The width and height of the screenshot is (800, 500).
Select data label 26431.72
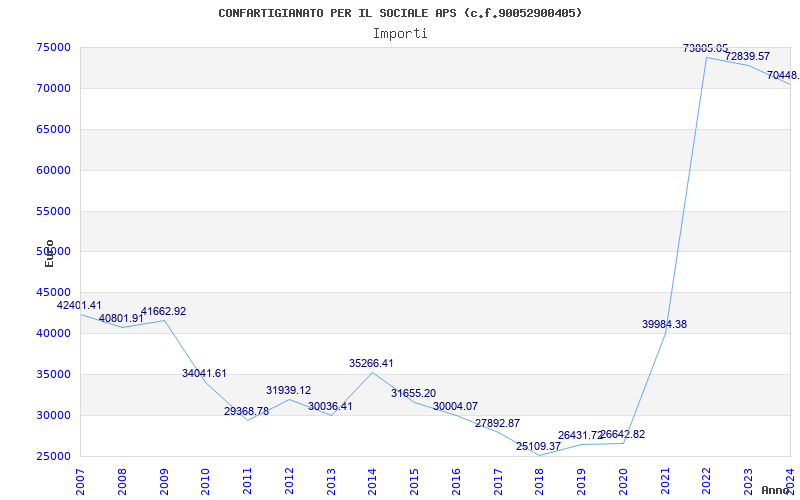point(581,435)
